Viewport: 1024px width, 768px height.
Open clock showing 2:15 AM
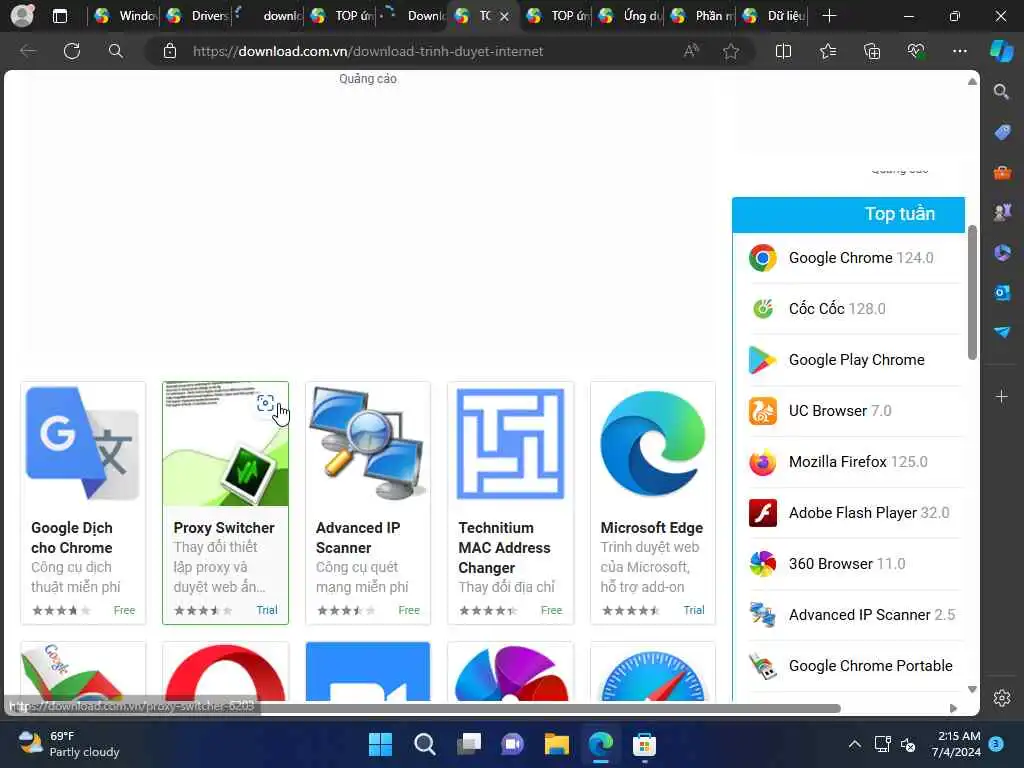[x=956, y=744]
